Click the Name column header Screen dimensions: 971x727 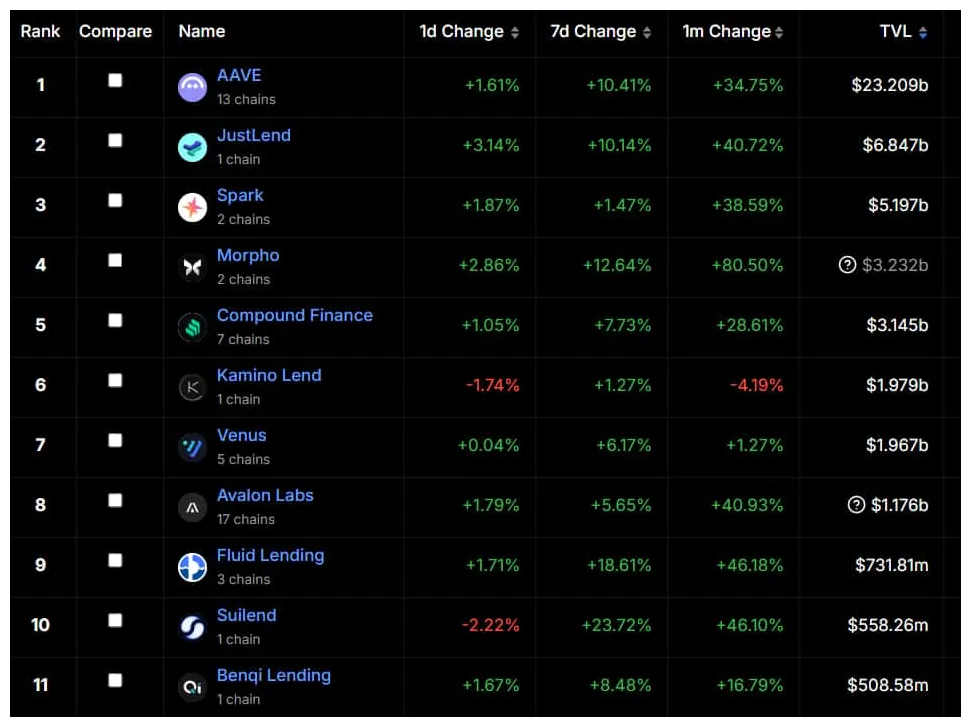(x=201, y=31)
